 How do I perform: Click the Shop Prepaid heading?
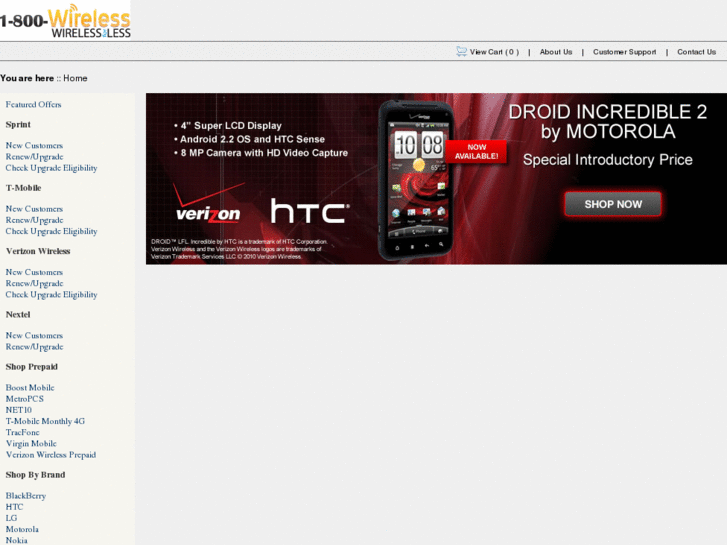coord(32,366)
